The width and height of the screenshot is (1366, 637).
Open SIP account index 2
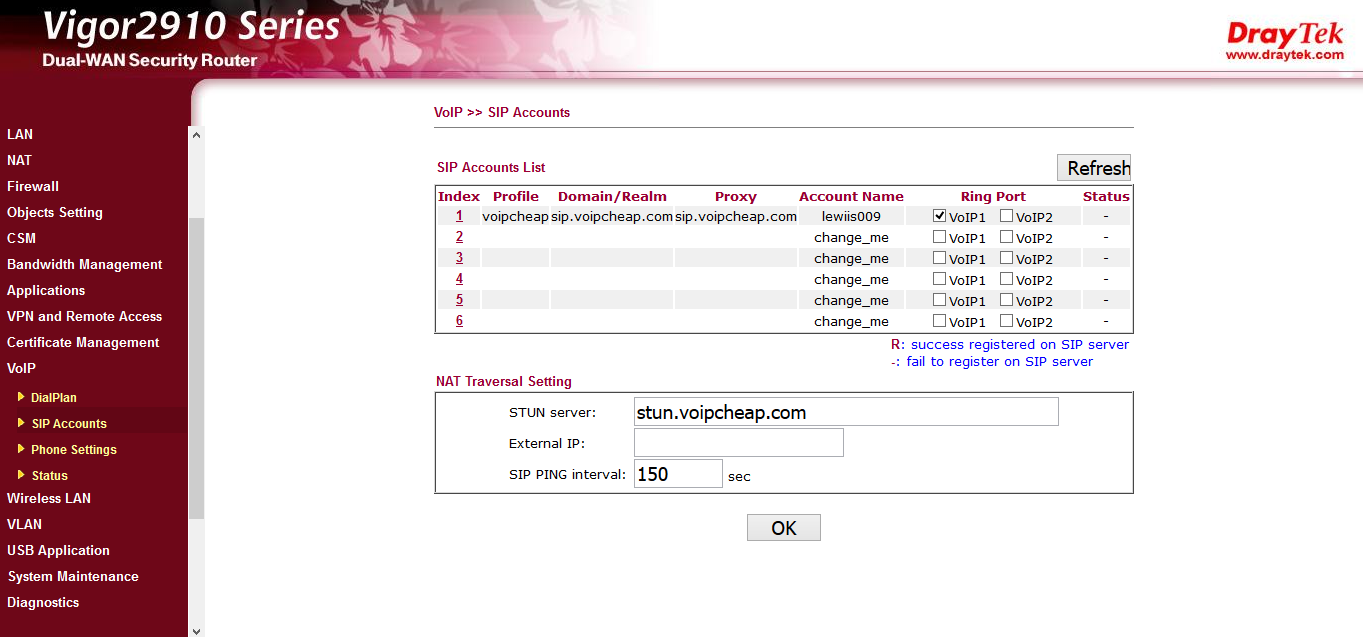pyautogui.click(x=459, y=237)
